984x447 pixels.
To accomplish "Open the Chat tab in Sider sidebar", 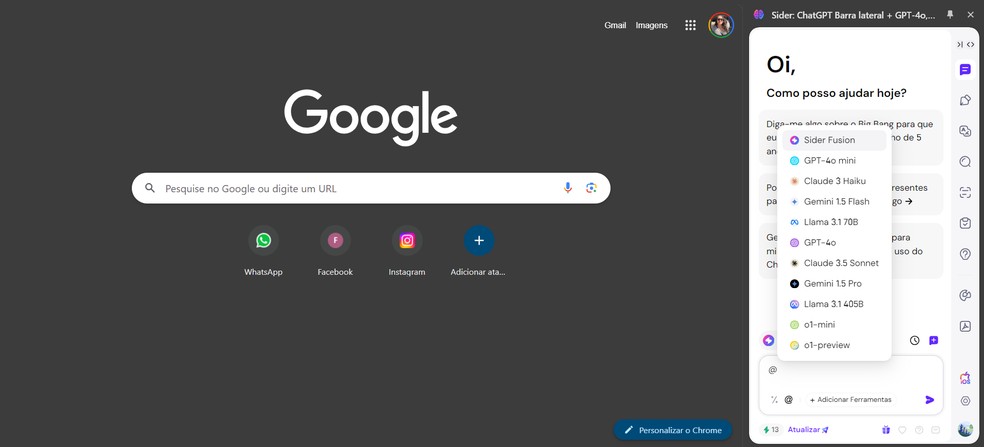I will point(965,70).
